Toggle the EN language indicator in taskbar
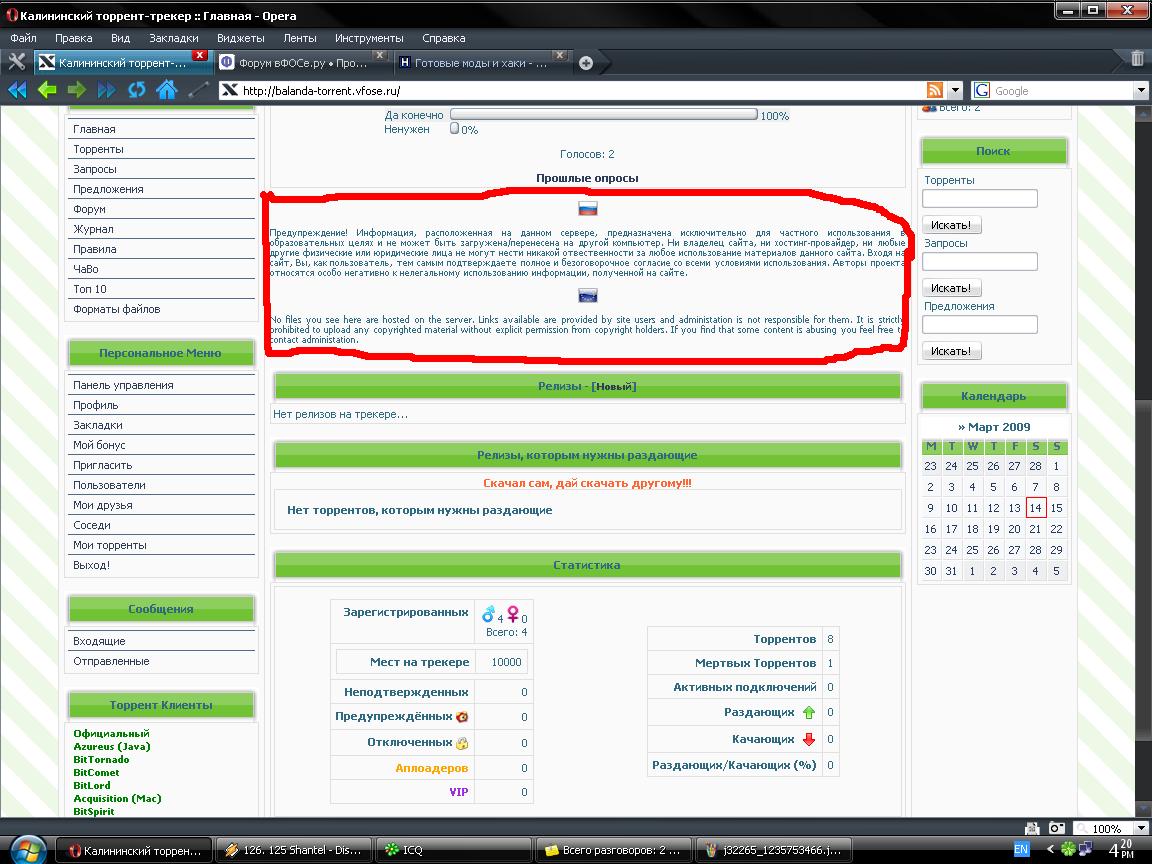Screen dimensions: 1152x864 1021,849
